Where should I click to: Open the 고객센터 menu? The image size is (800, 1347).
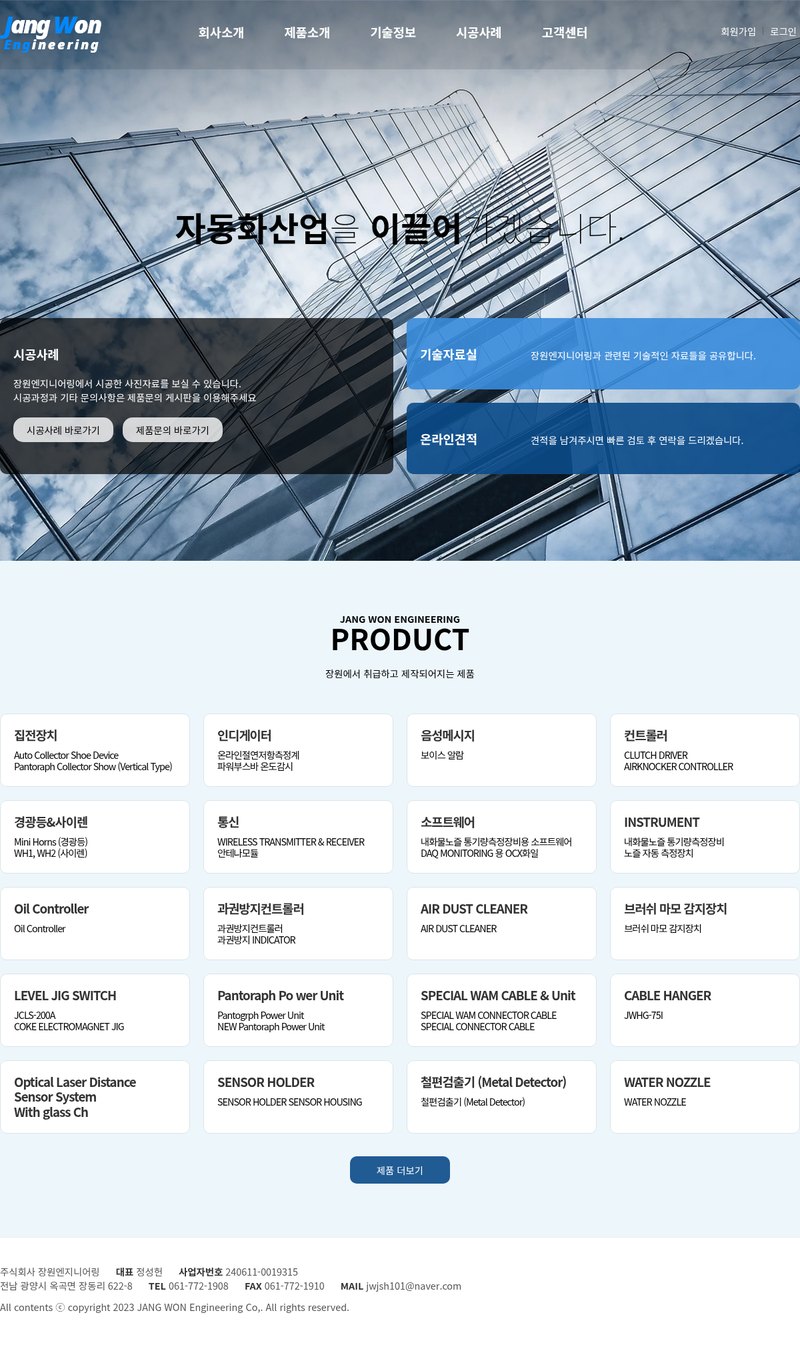[565, 33]
